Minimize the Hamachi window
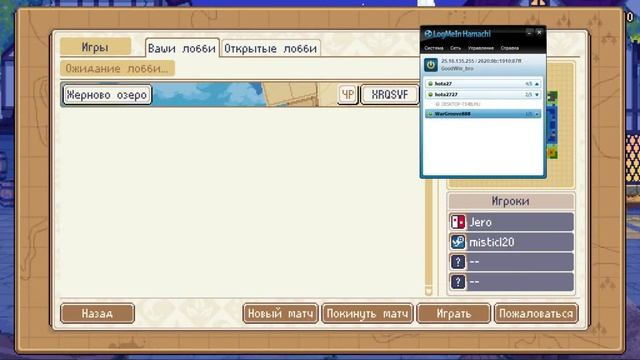This screenshot has height=360, width=640. click(529, 32)
